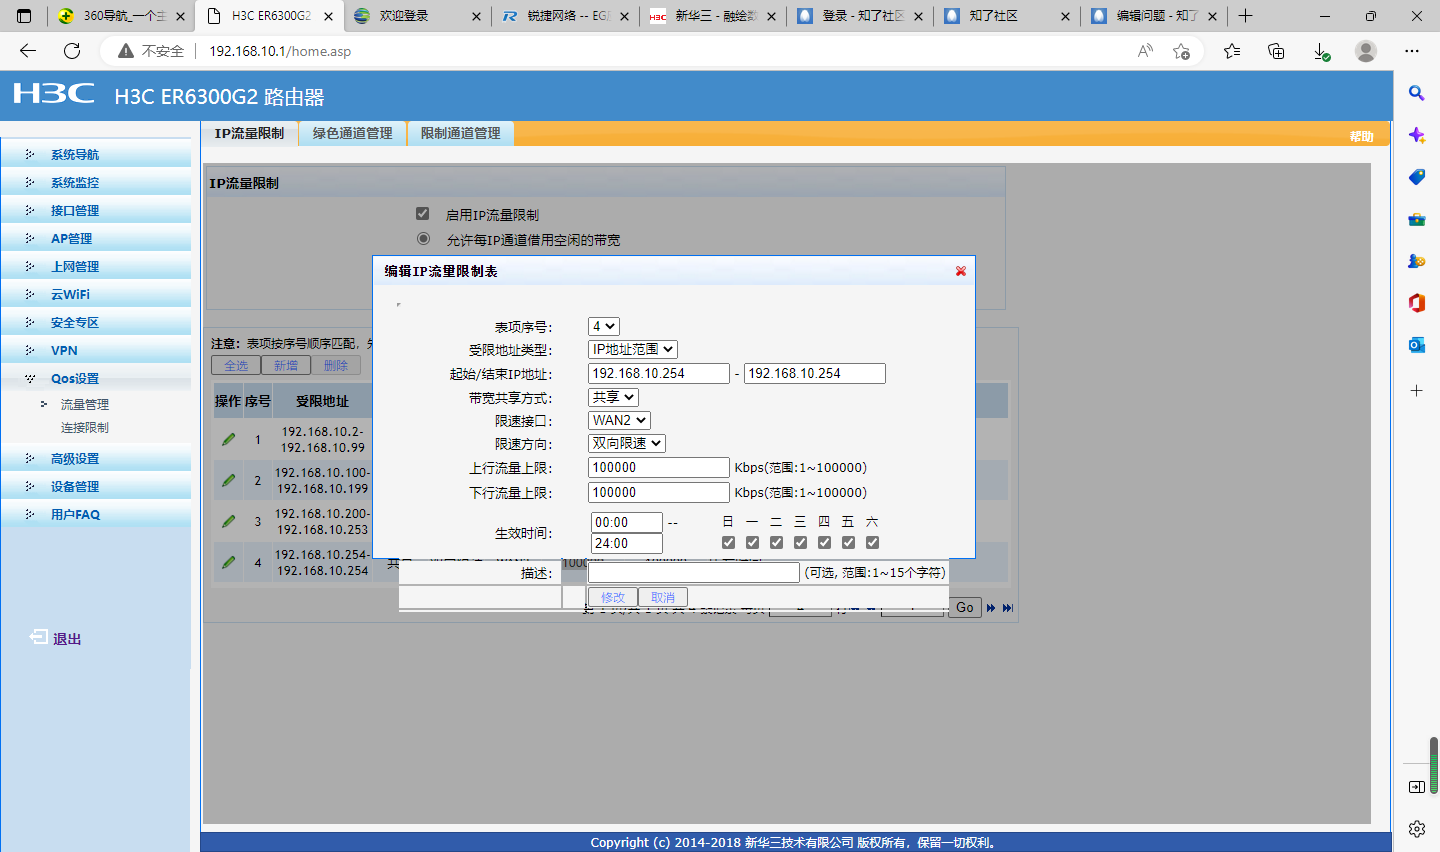
Task: Open the browser Favorites list
Action: point(1232,51)
